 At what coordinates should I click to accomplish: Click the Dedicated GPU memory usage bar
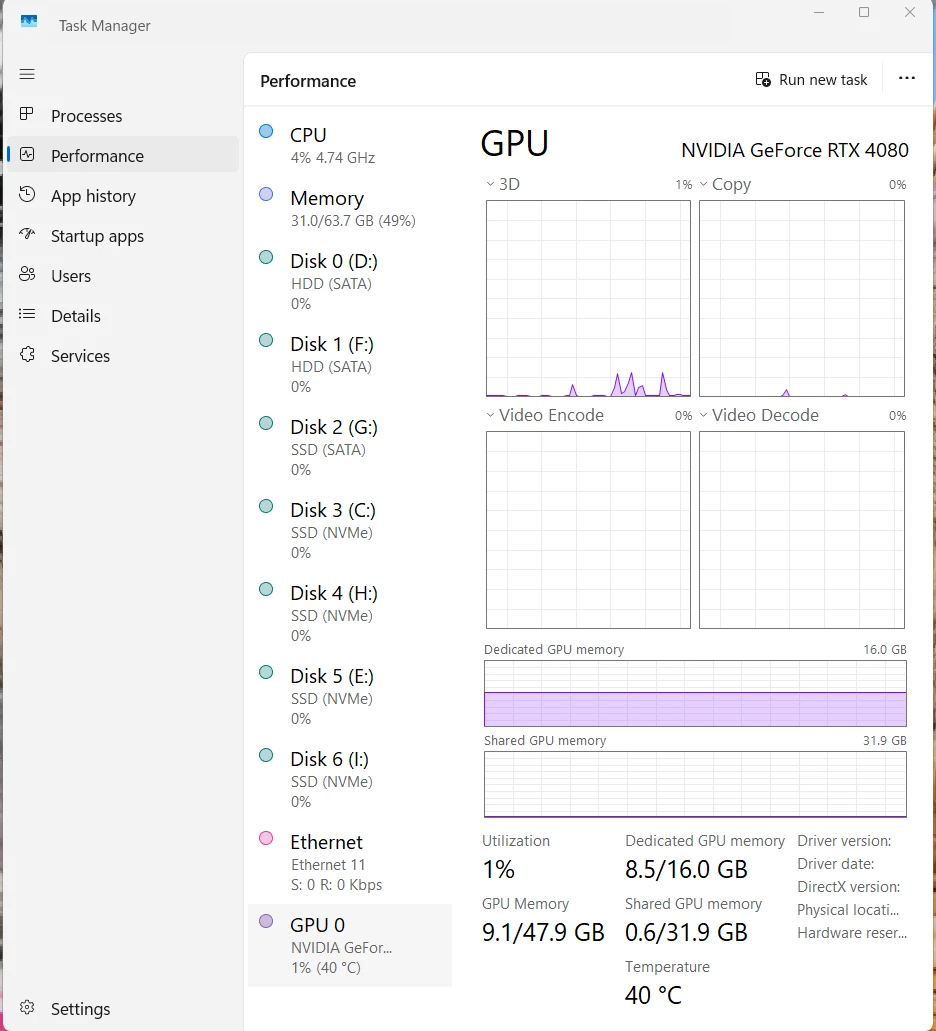(x=695, y=693)
